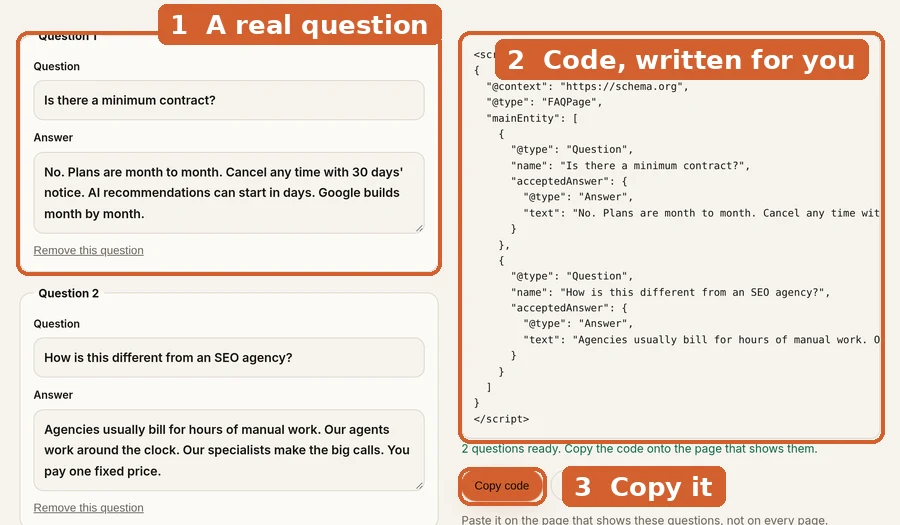Click the Answer label above minimum contract answer

53,137
